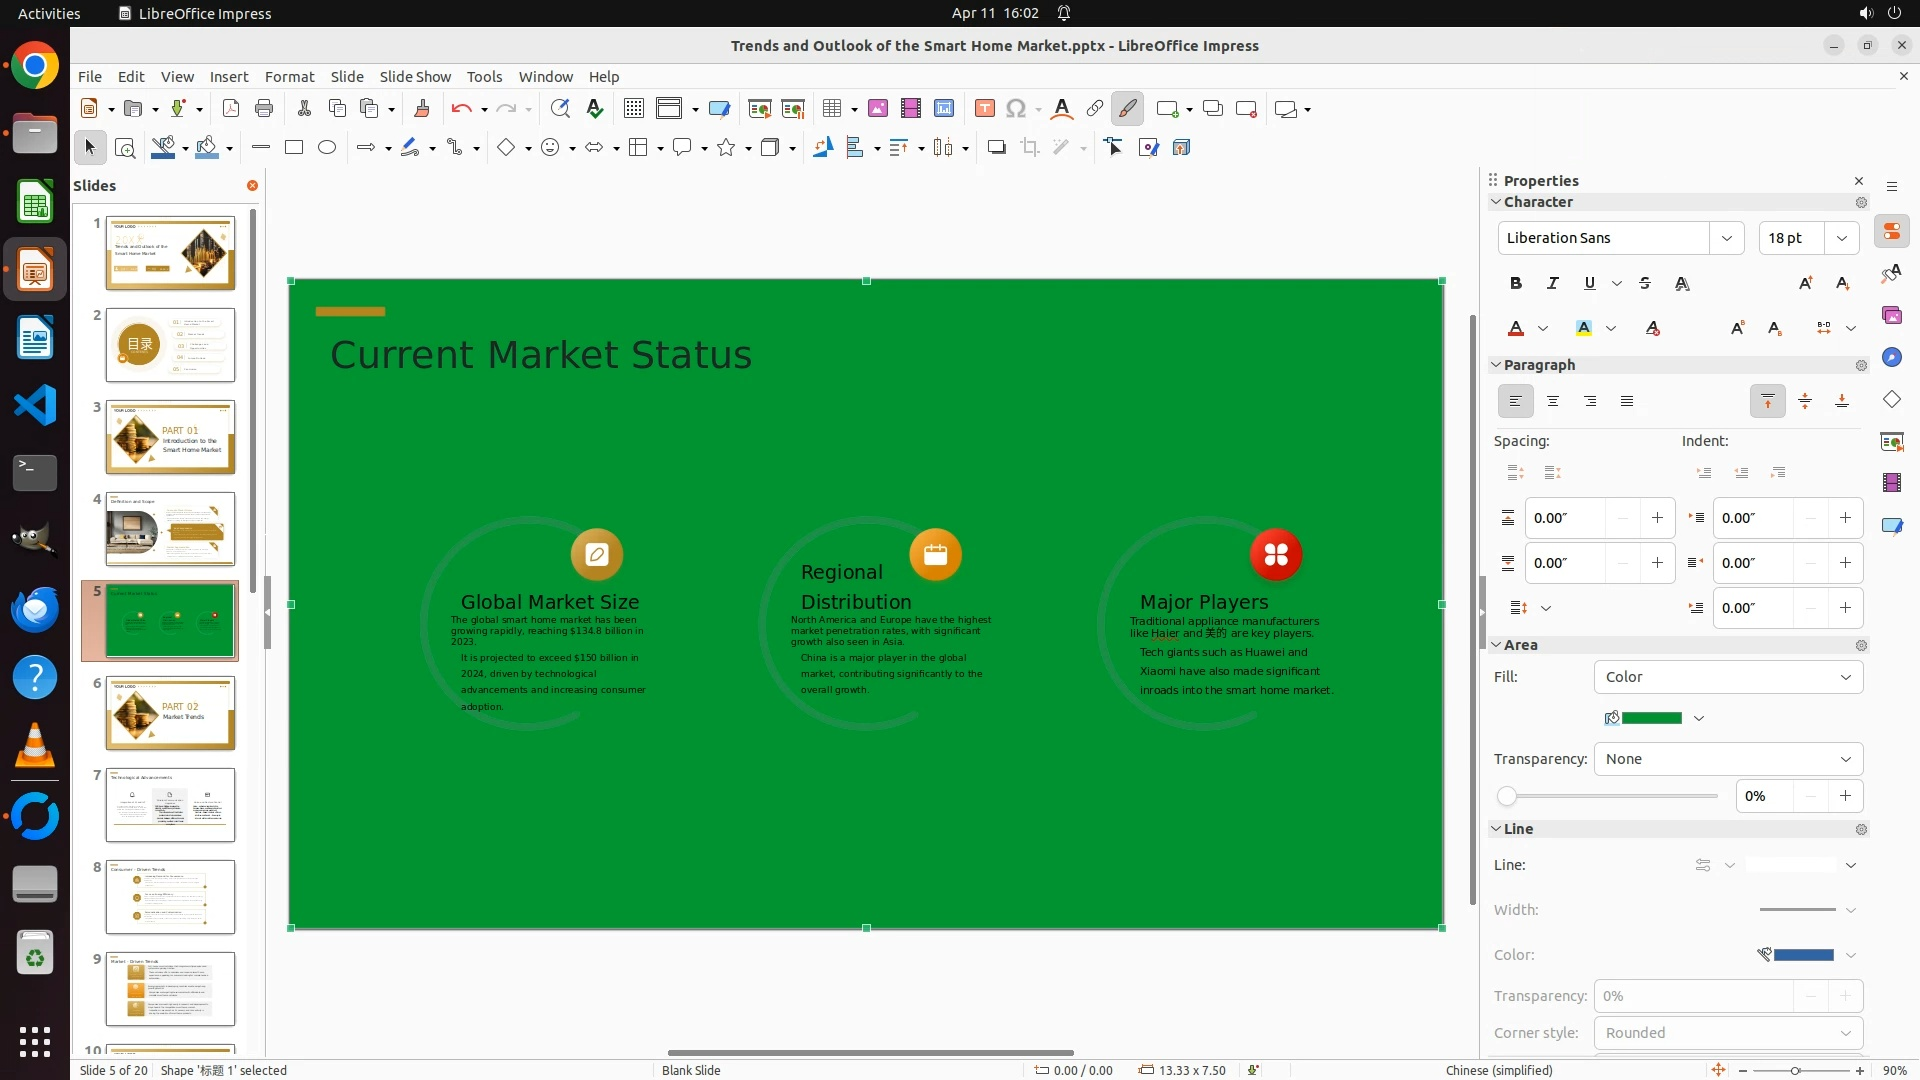Toggle Italic in Character panel
Viewport: 1920px width, 1080px height.
coord(1553,284)
